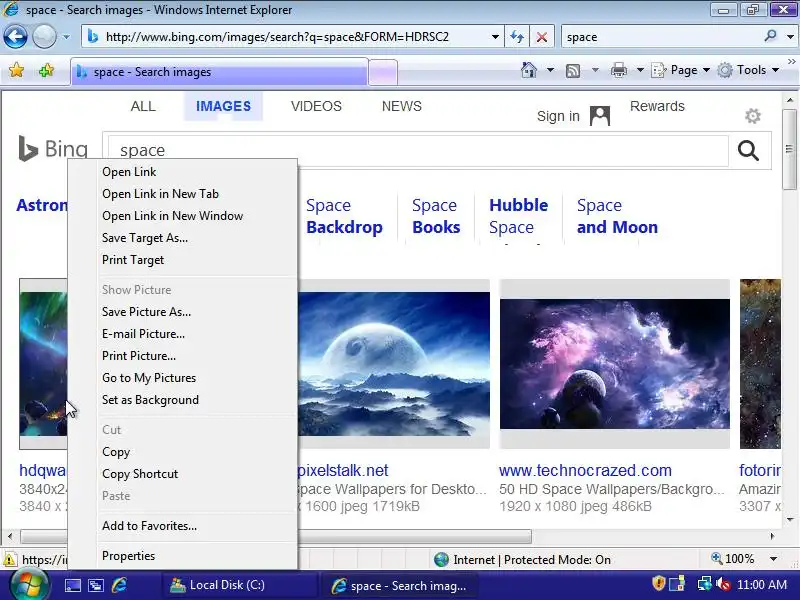The image size is (800, 600).
Task: Go back with the browser Back arrow
Action: 15,37
